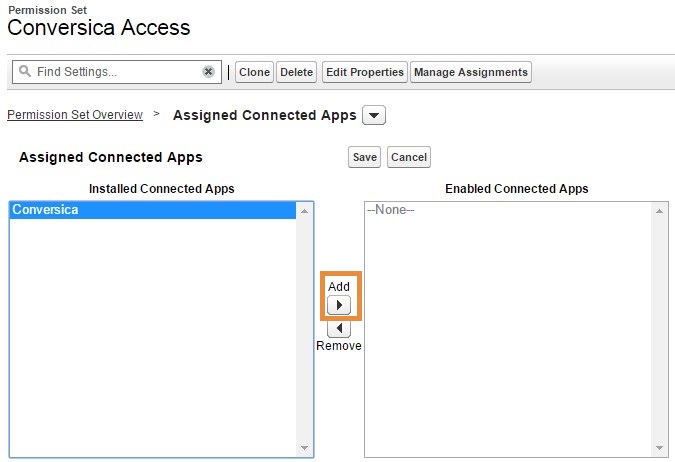Save the assigned connected apps
The image size is (675, 462).
pyautogui.click(x=365, y=157)
